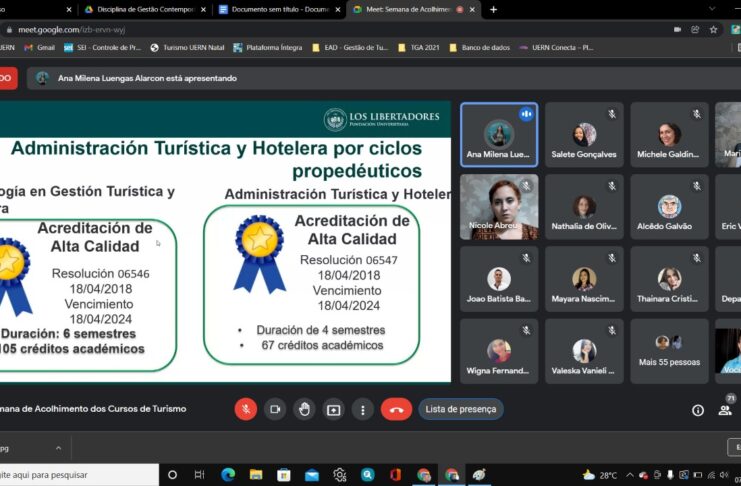Select Wigna Fernandes participant tile
This screenshot has height=486, width=741.
pyautogui.click(x=499, y=351)
